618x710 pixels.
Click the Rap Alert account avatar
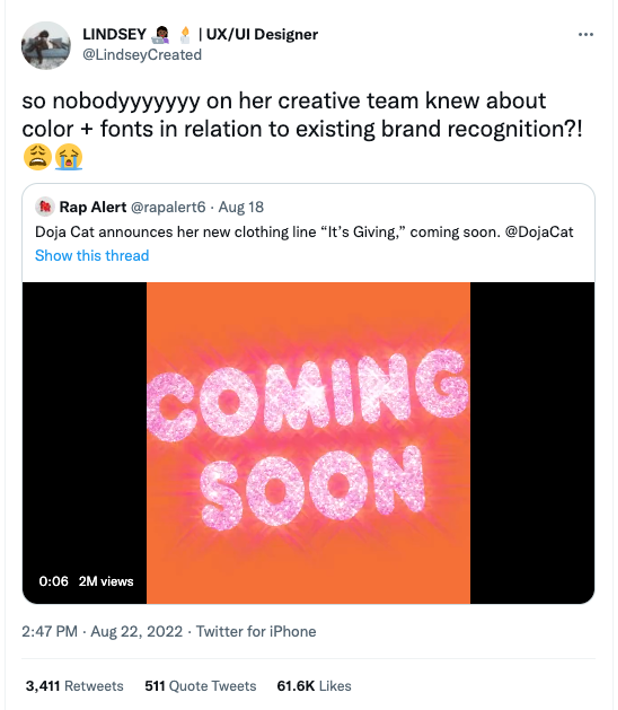click(45, 207)
